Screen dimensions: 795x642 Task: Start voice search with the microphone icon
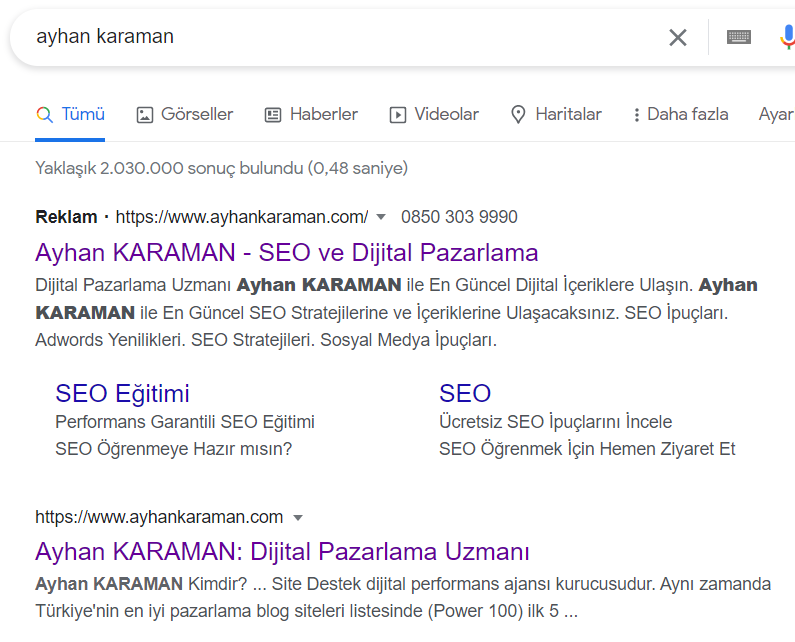click(x=787, y=37)
